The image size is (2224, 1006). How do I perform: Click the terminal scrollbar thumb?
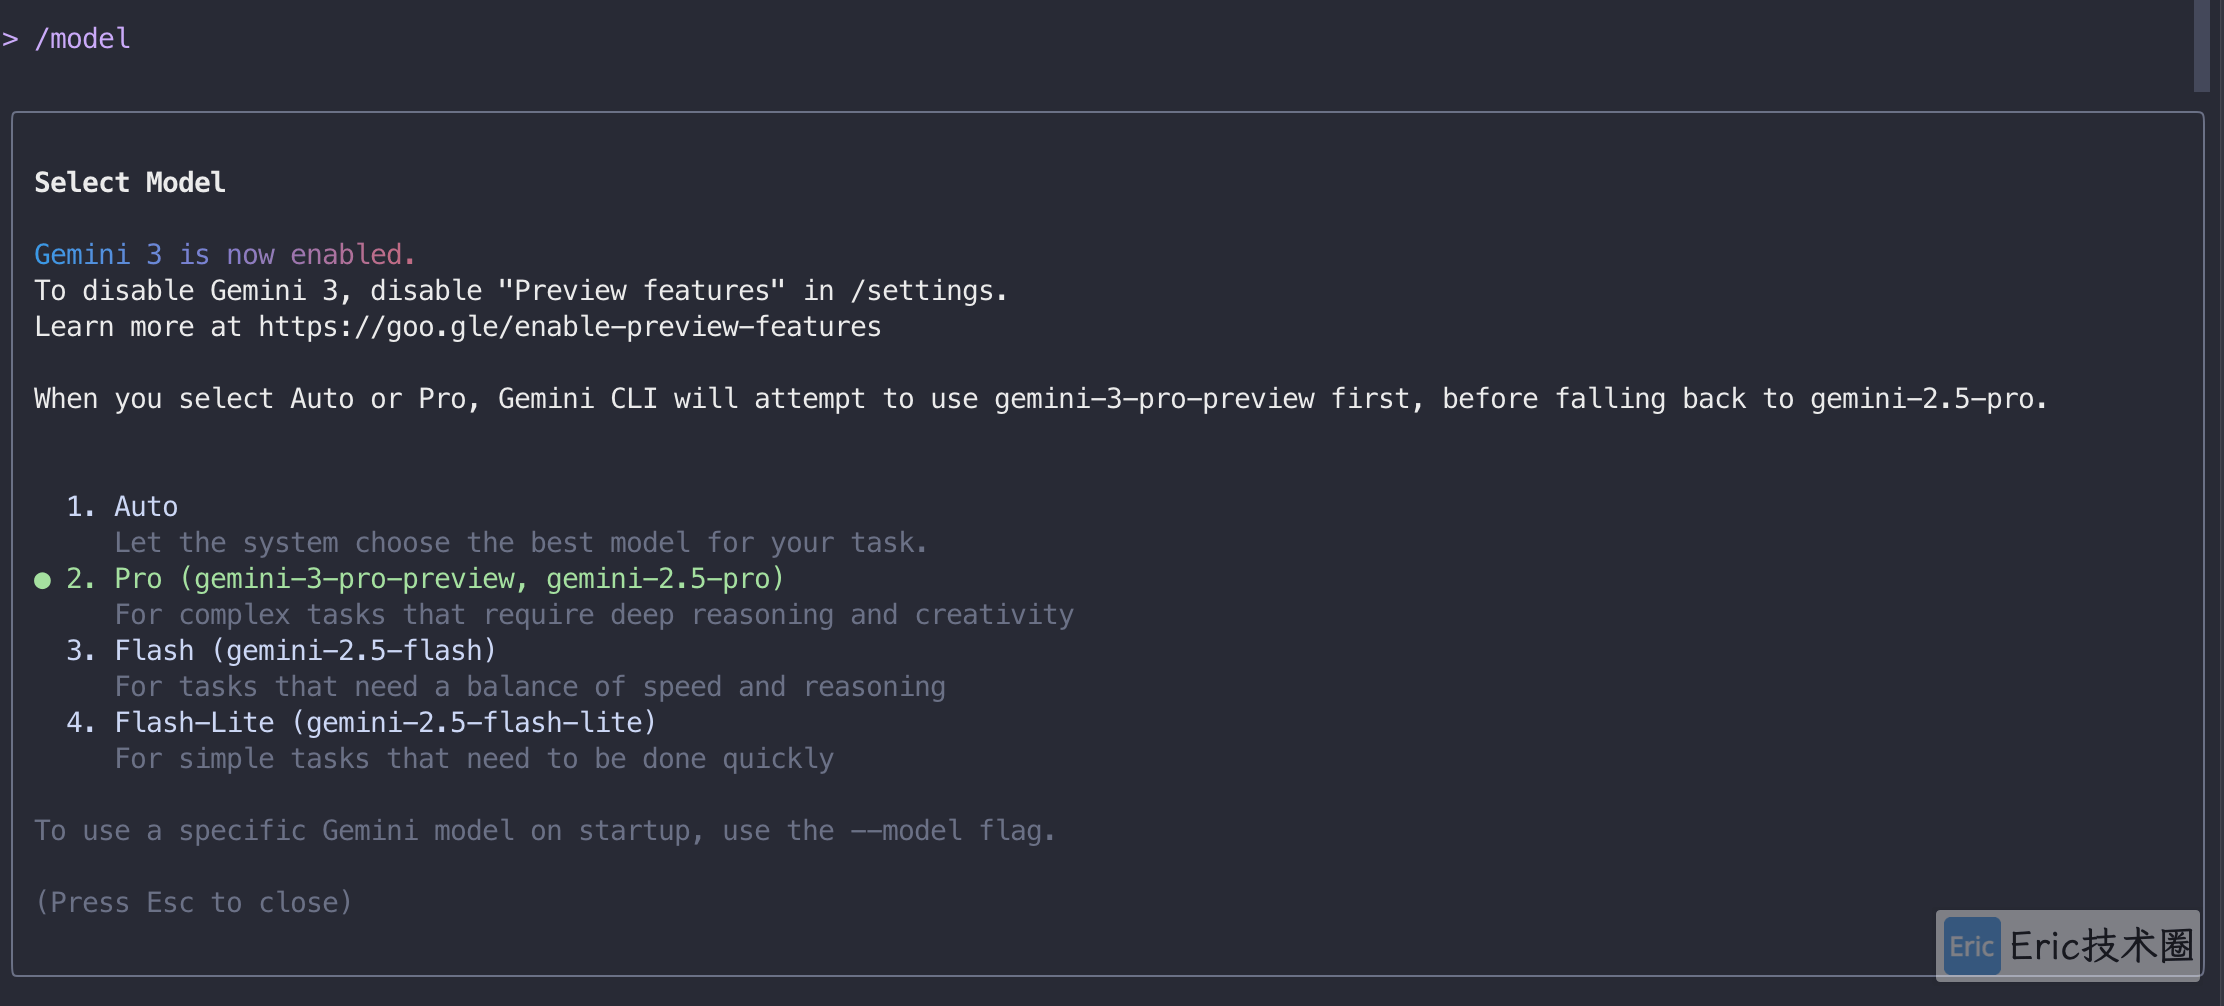2201,45
